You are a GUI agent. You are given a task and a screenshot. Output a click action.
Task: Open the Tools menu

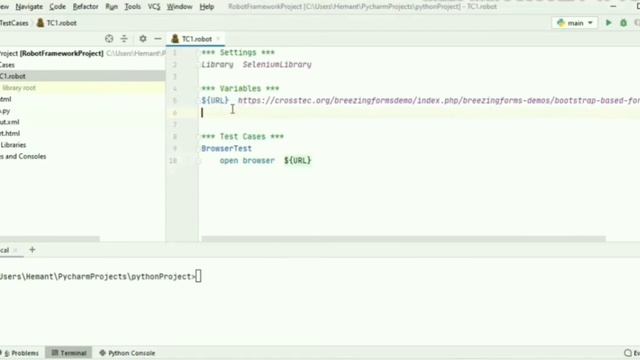click(x=132, y=7)
